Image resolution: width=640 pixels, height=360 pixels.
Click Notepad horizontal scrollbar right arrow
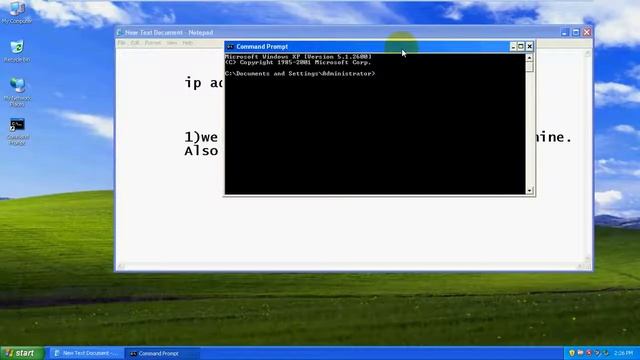[580, 267]
